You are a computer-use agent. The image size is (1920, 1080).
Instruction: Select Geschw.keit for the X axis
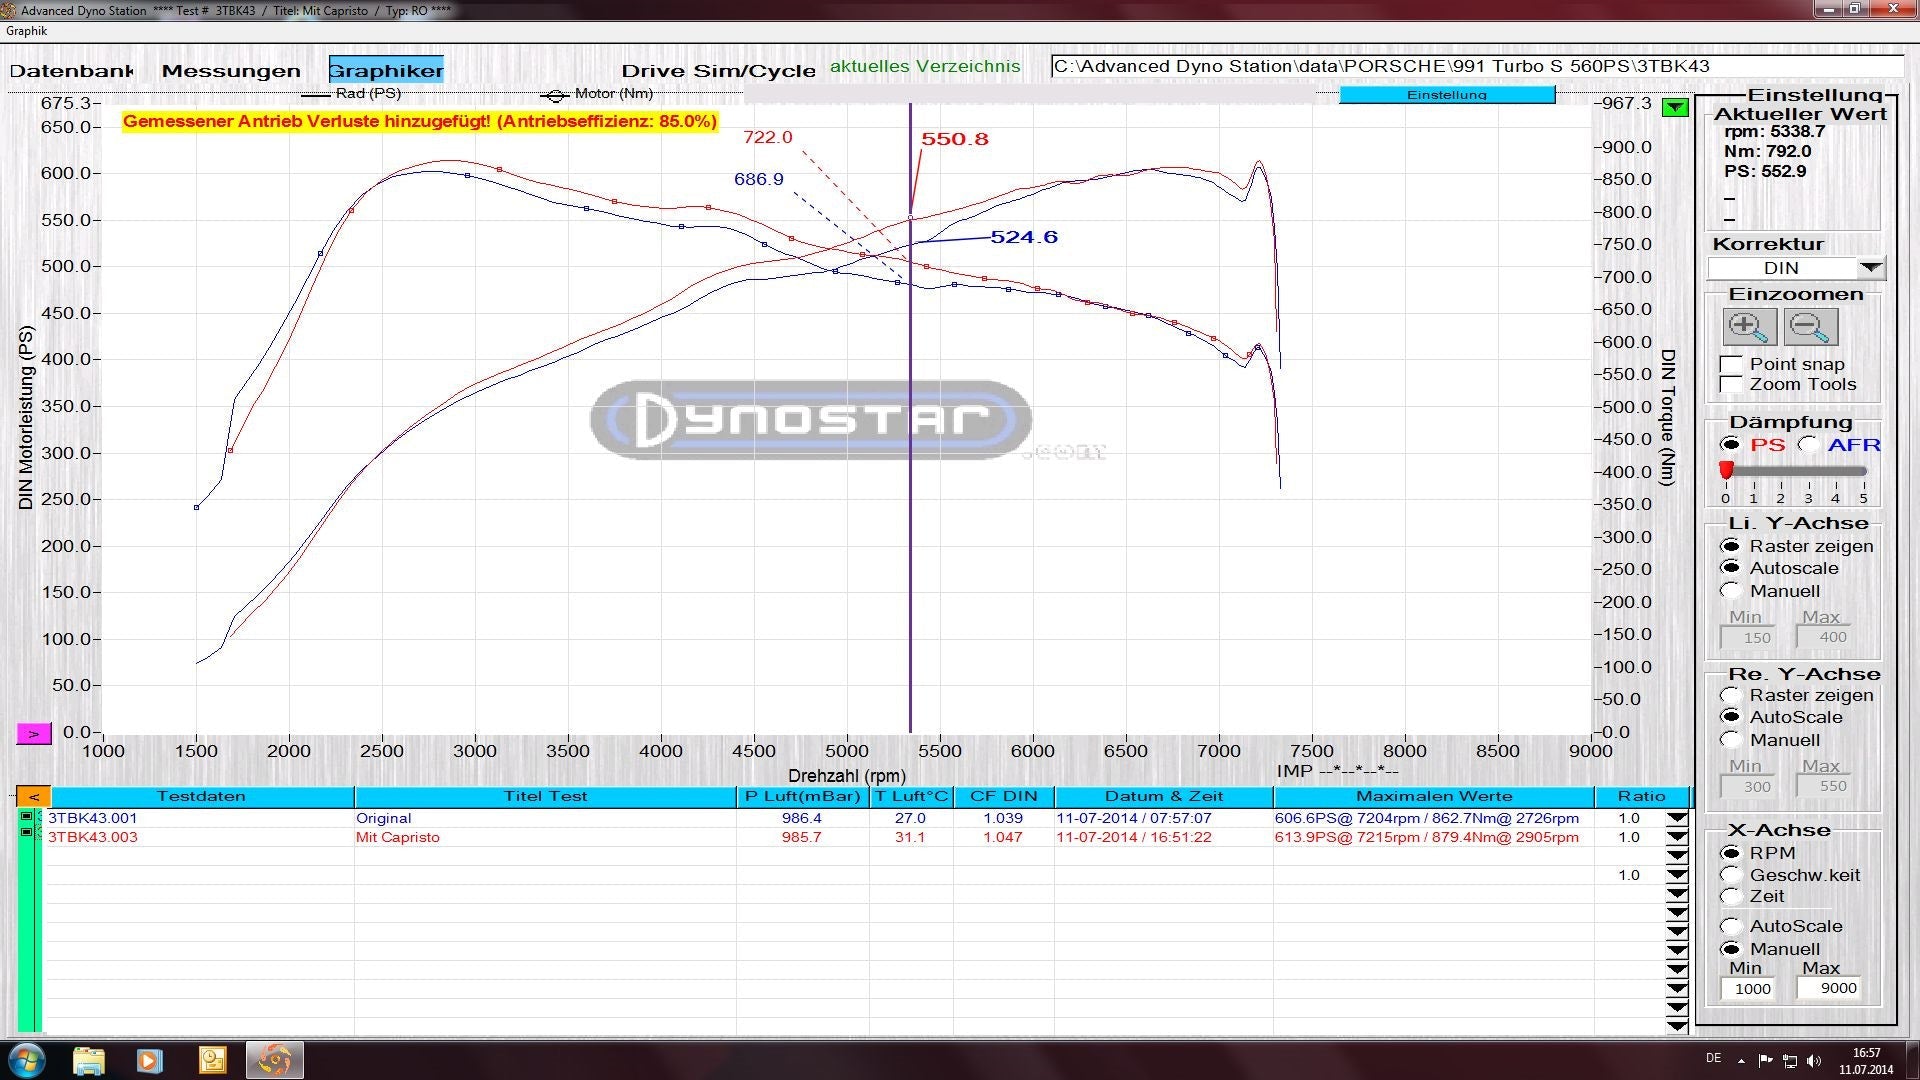[x=1731, y=875]
